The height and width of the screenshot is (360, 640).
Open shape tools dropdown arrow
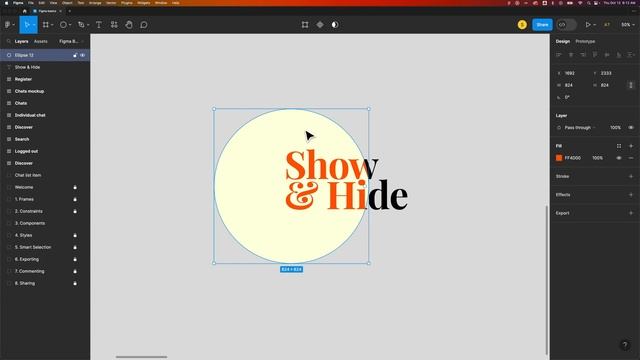70,25
